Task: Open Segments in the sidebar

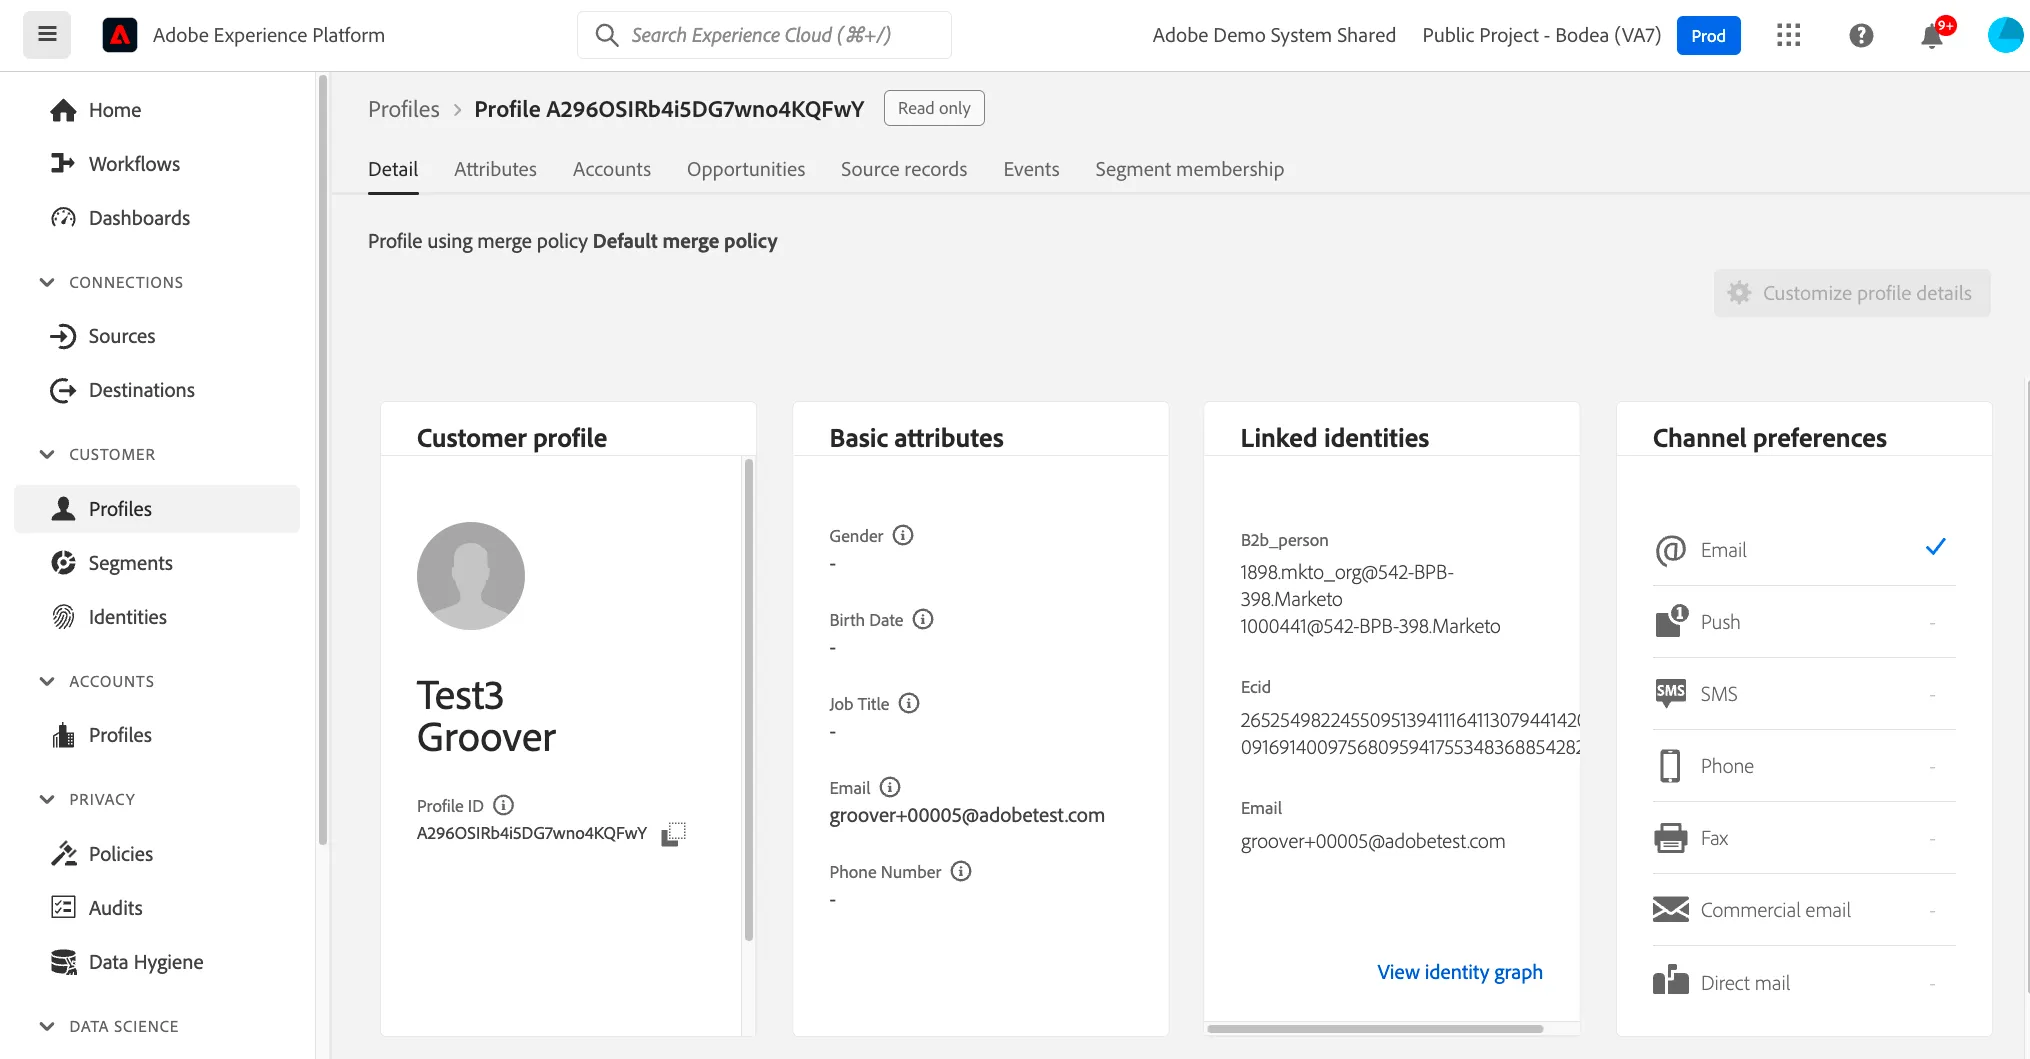Action: coord(157,563)
